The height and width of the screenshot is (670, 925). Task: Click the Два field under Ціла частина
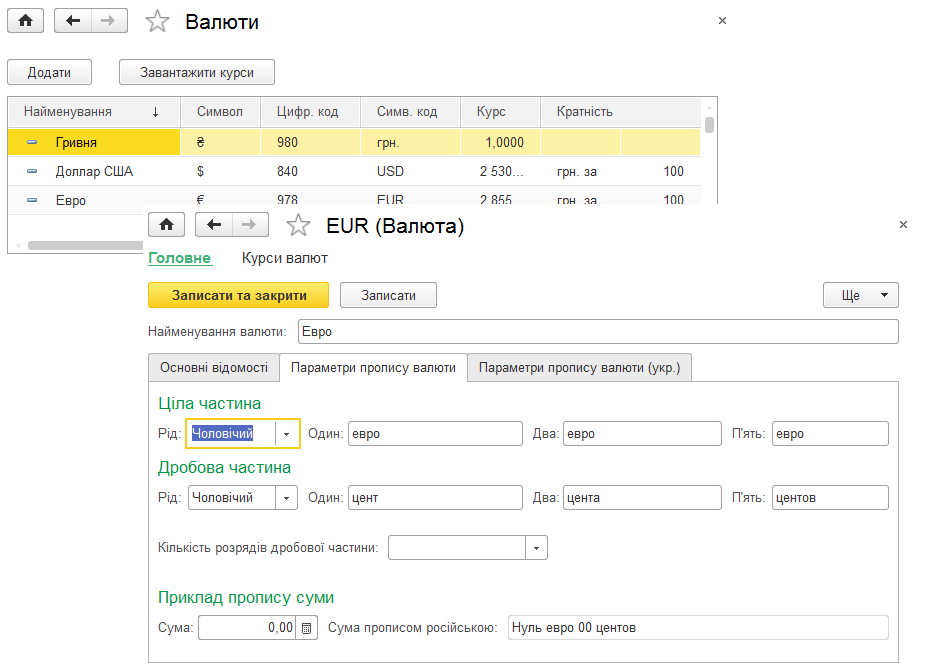click(x=642, y=434)
